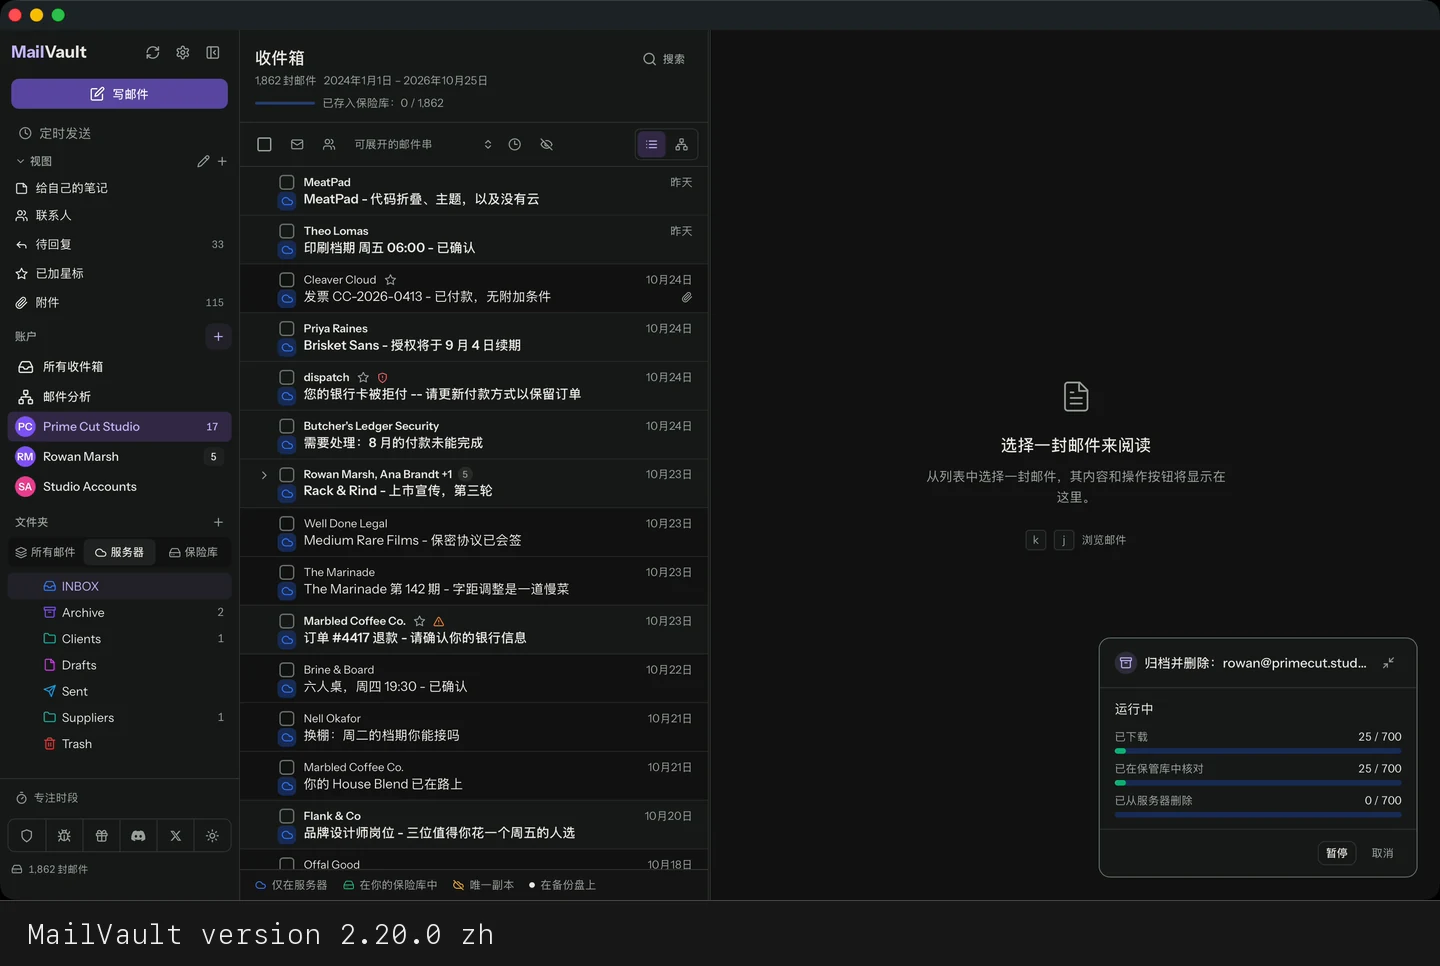Viewport: 1440px width, 966px height.
Task: Switch to tree analysis view mode
Action: tap(682, 144)
